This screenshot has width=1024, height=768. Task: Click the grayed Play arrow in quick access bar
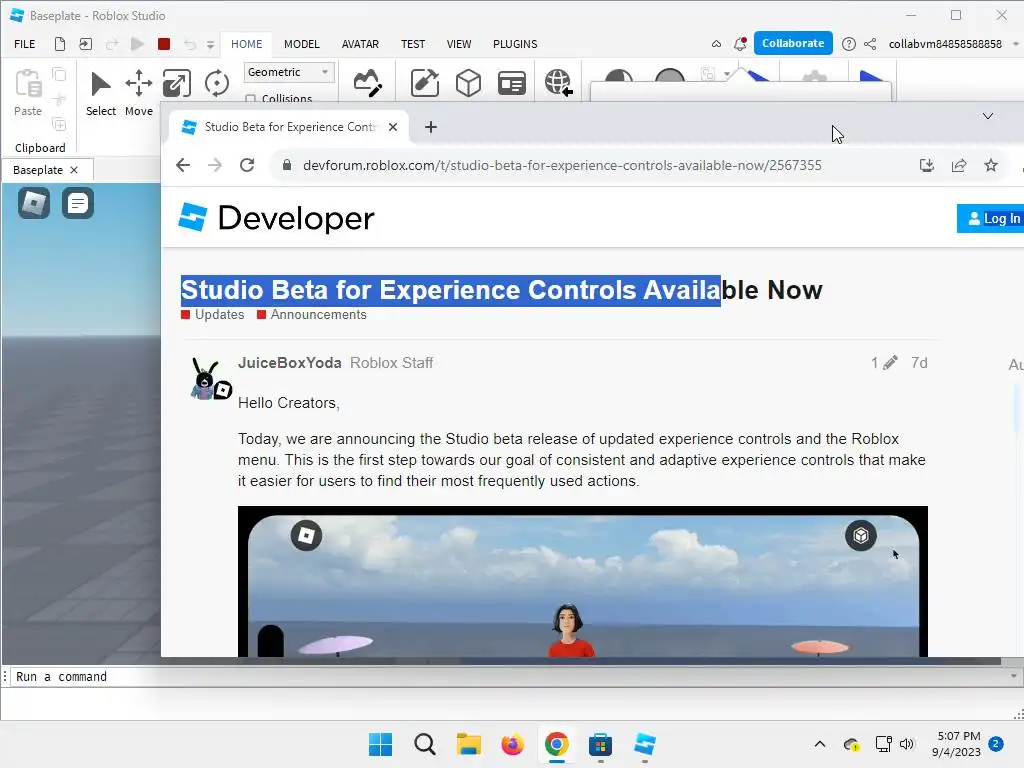[x=137, y=44]
